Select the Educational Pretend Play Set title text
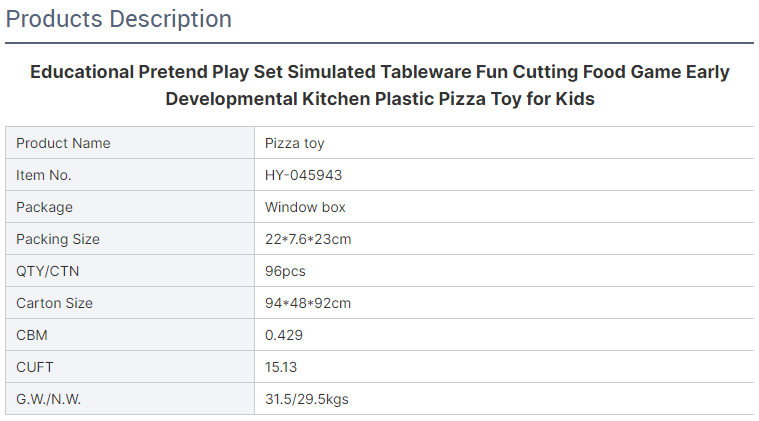The height and width of the screenshot is (421, 759). [x=380, y=85]
